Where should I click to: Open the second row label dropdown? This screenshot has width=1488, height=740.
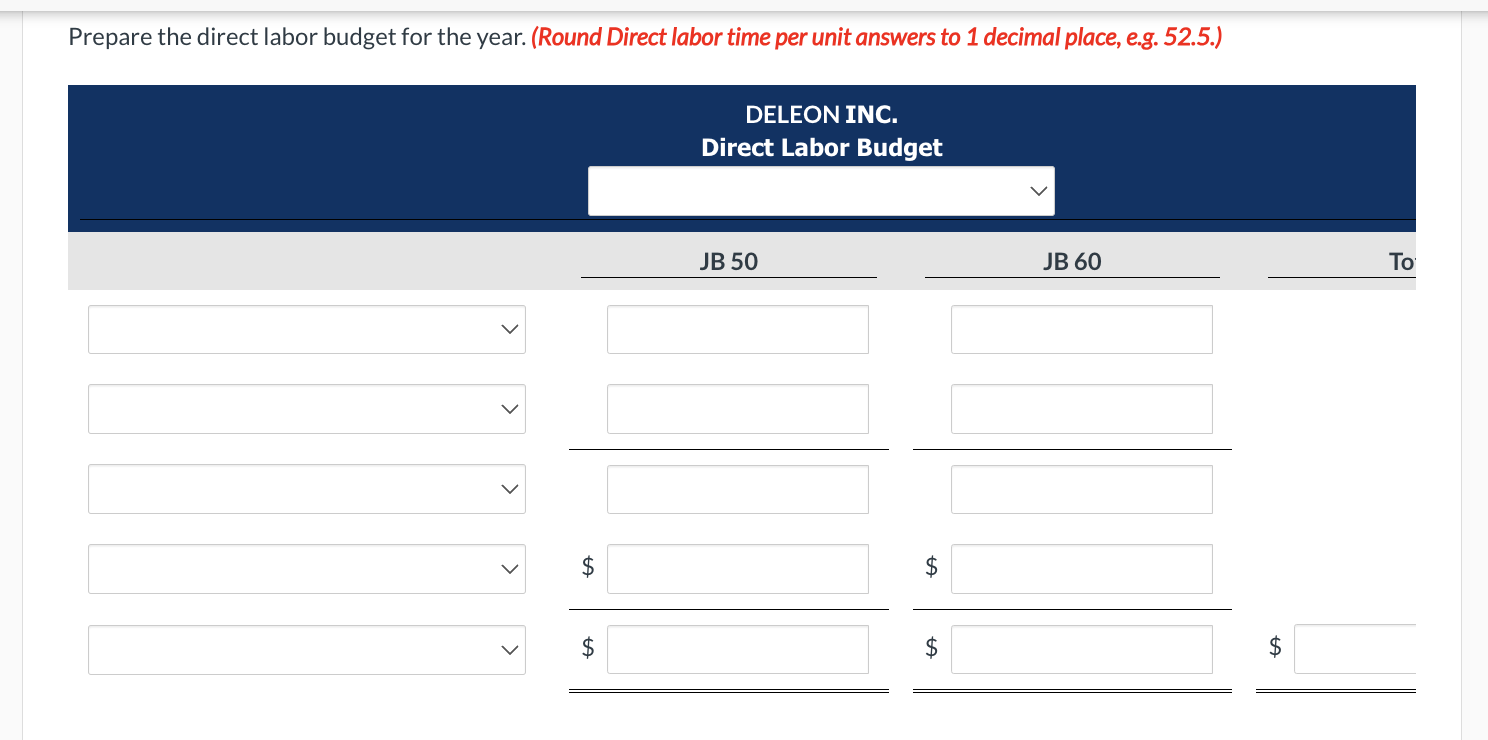tap(306, 409)
